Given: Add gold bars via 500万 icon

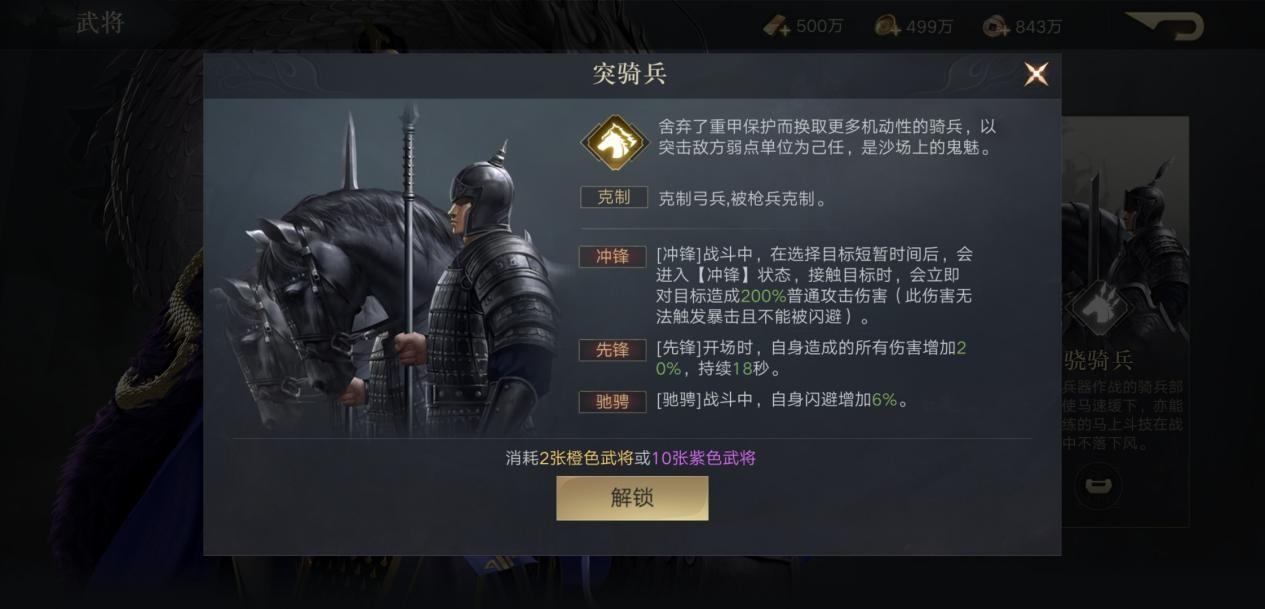Looking at the screenshot, I should point(777,26).
